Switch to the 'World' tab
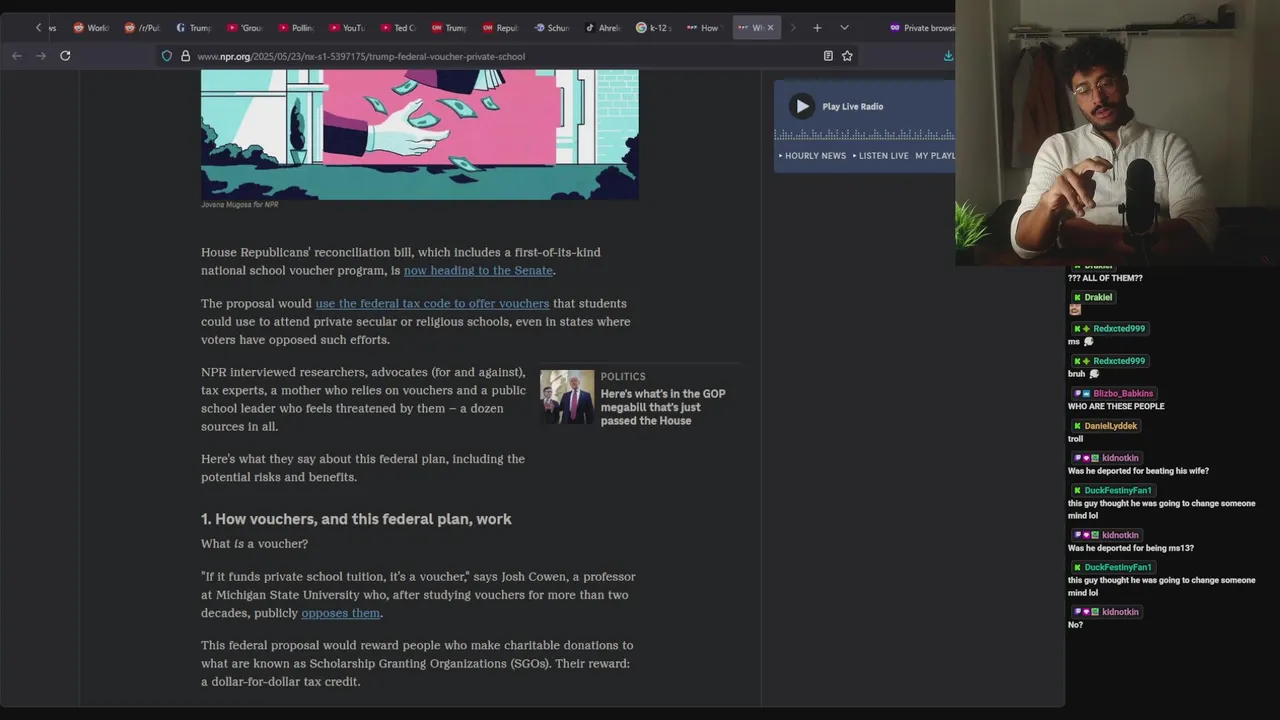 coord(91,28)
